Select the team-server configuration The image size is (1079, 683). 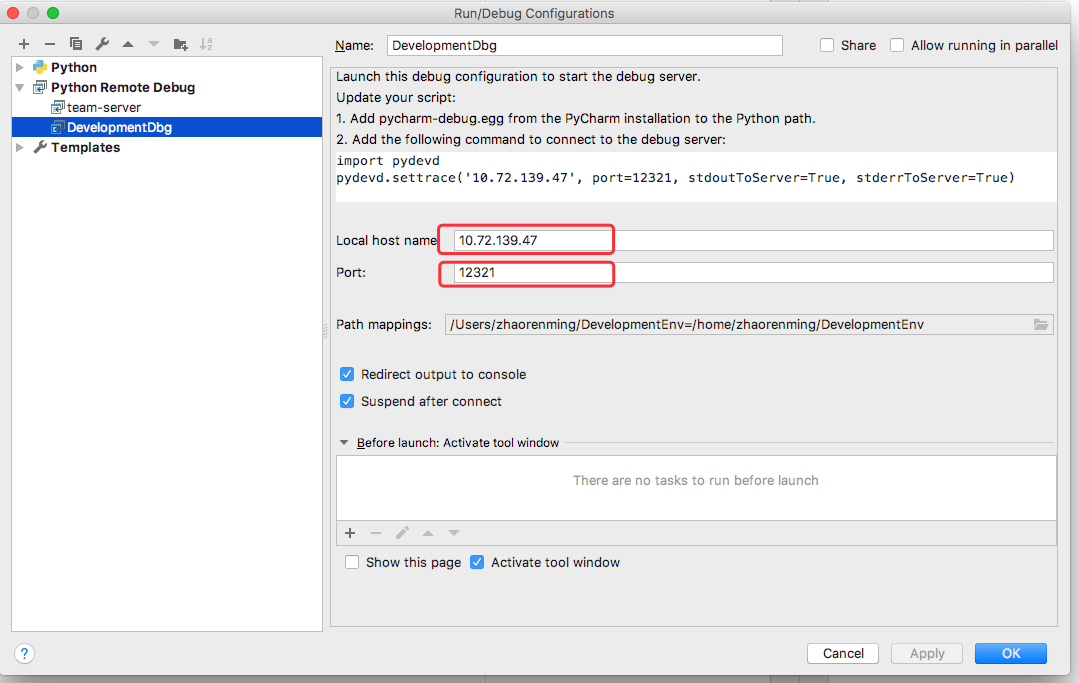(x=103, y=107)
